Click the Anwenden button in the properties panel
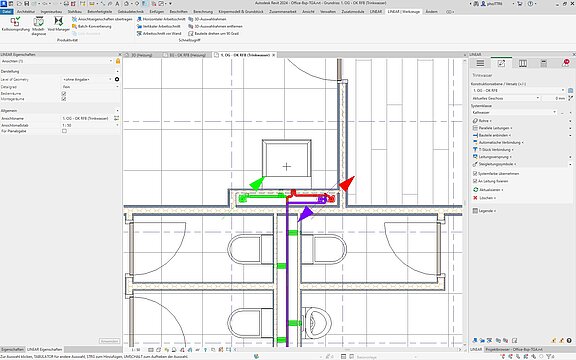Viewport: 576px width, 360px height. point(109,341)
